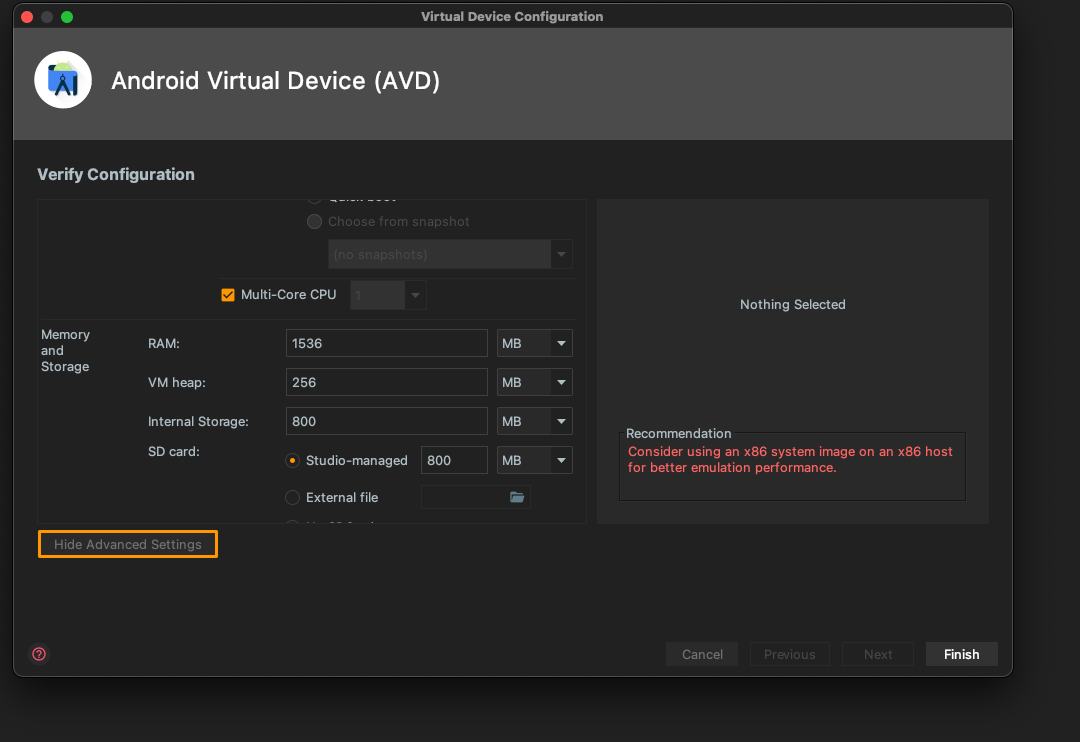Viewport: 1080px width, 742px height.
Task: Click the Next button
Action: (x=878, y=655)
